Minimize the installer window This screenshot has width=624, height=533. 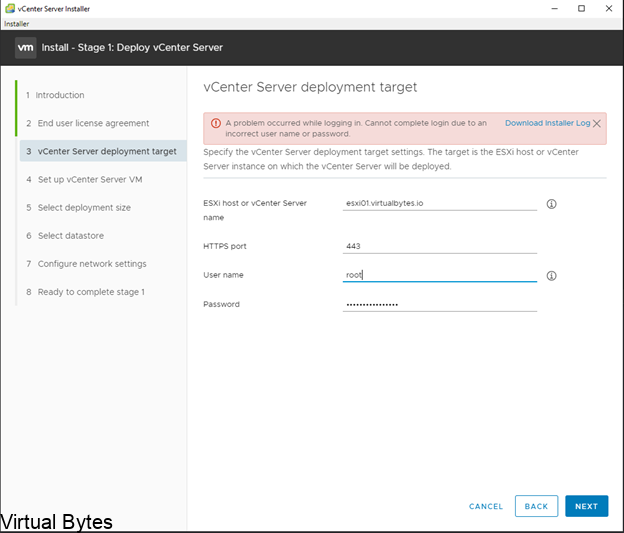tap(554, 8)
